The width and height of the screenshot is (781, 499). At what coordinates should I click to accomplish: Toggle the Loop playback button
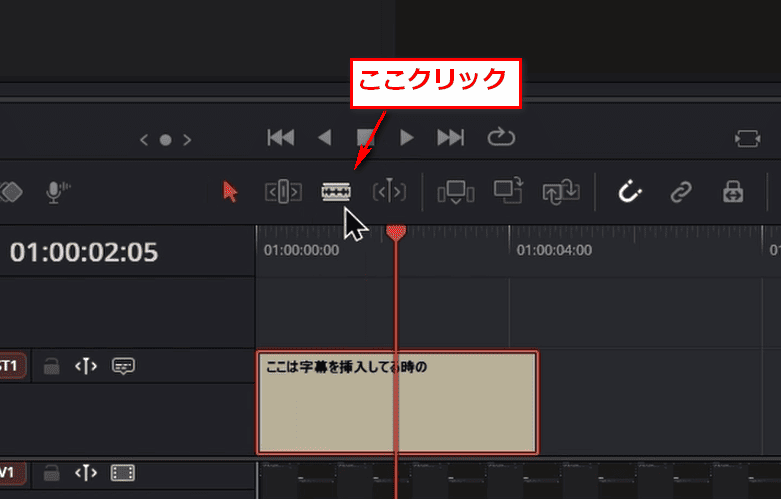click(x=499, y=138)
